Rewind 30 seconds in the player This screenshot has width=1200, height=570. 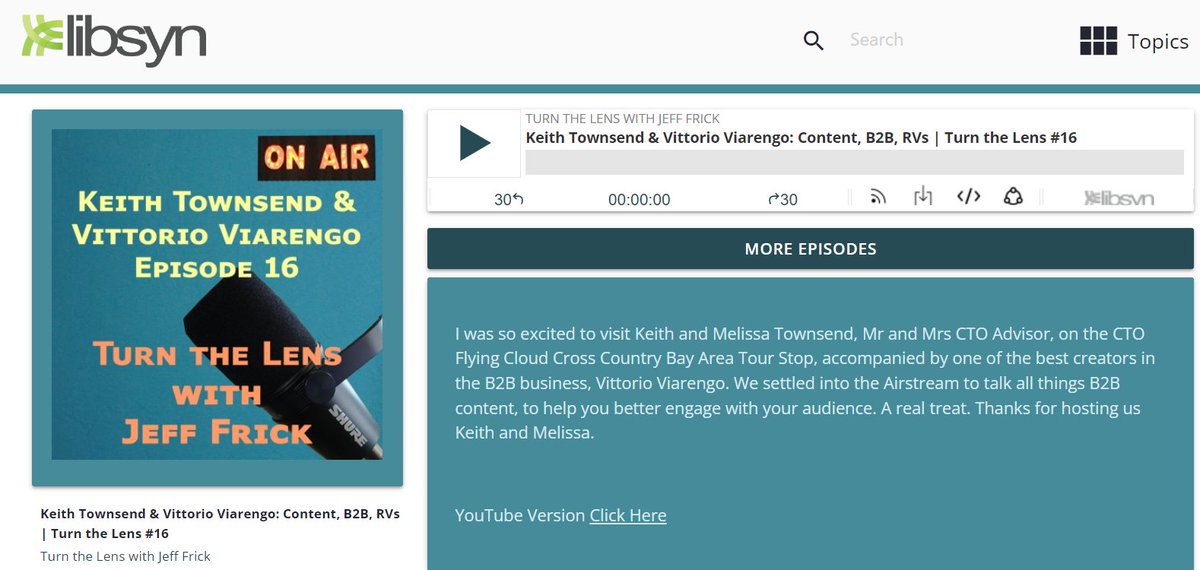pos(509,199)
